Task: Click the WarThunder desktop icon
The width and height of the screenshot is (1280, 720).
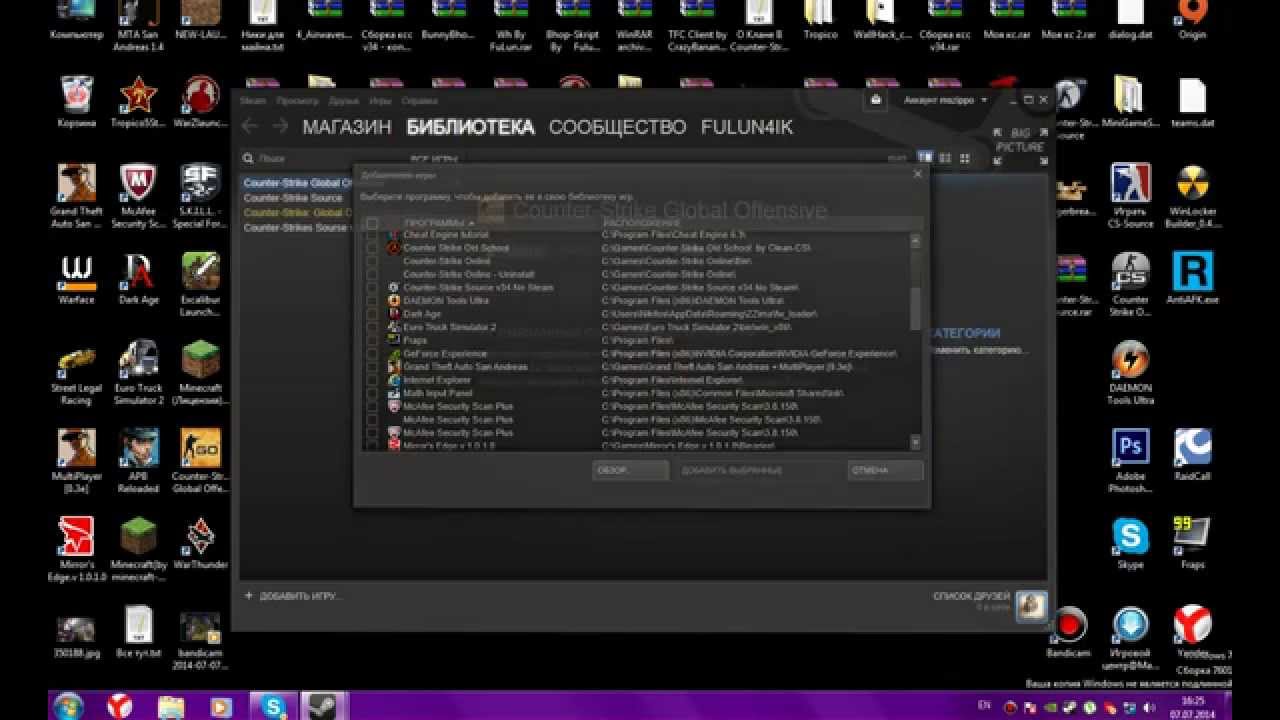Action: point(201,543)
